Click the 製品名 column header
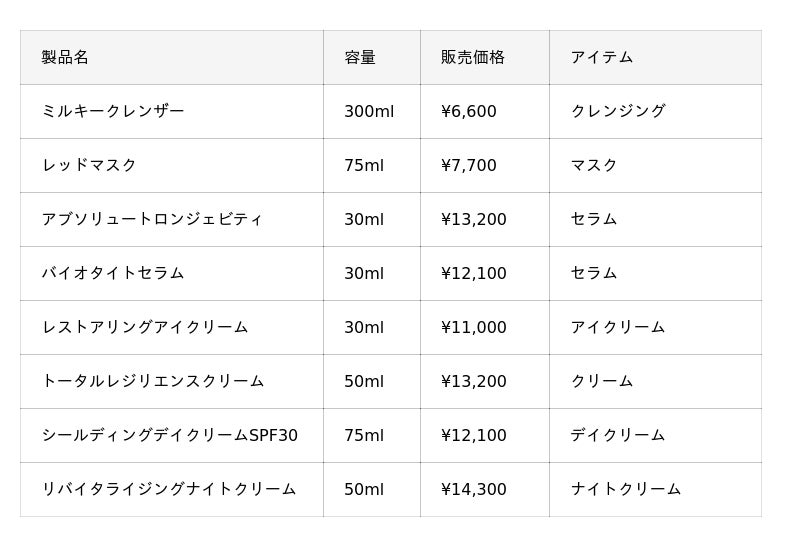Image resolution: width=800 pixels, height=547 pixels. tap(65, 58)
